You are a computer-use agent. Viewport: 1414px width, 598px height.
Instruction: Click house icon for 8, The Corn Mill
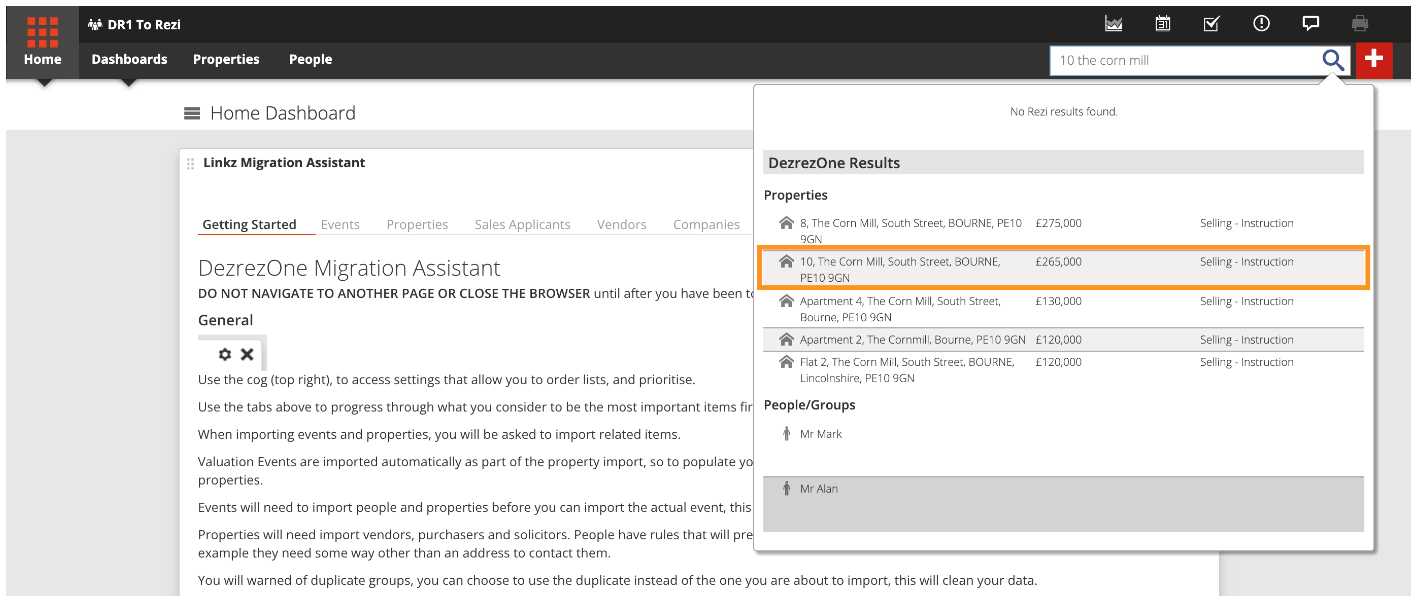[x=786, y=224]
